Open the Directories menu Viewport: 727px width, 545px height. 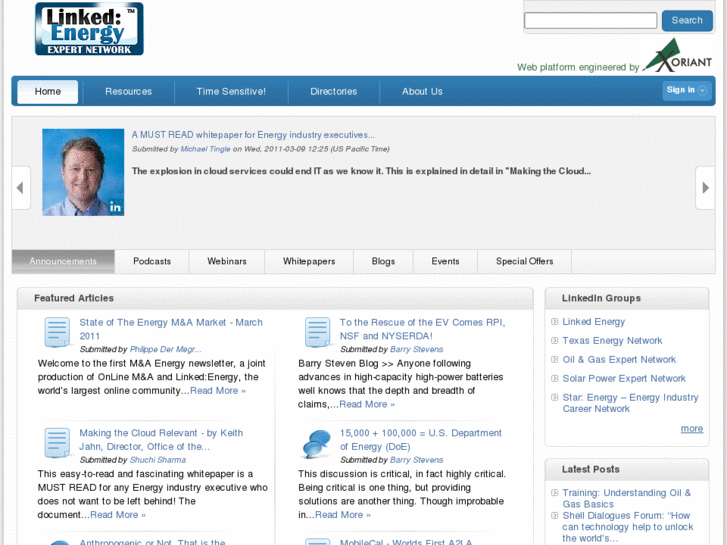point(334,91)
